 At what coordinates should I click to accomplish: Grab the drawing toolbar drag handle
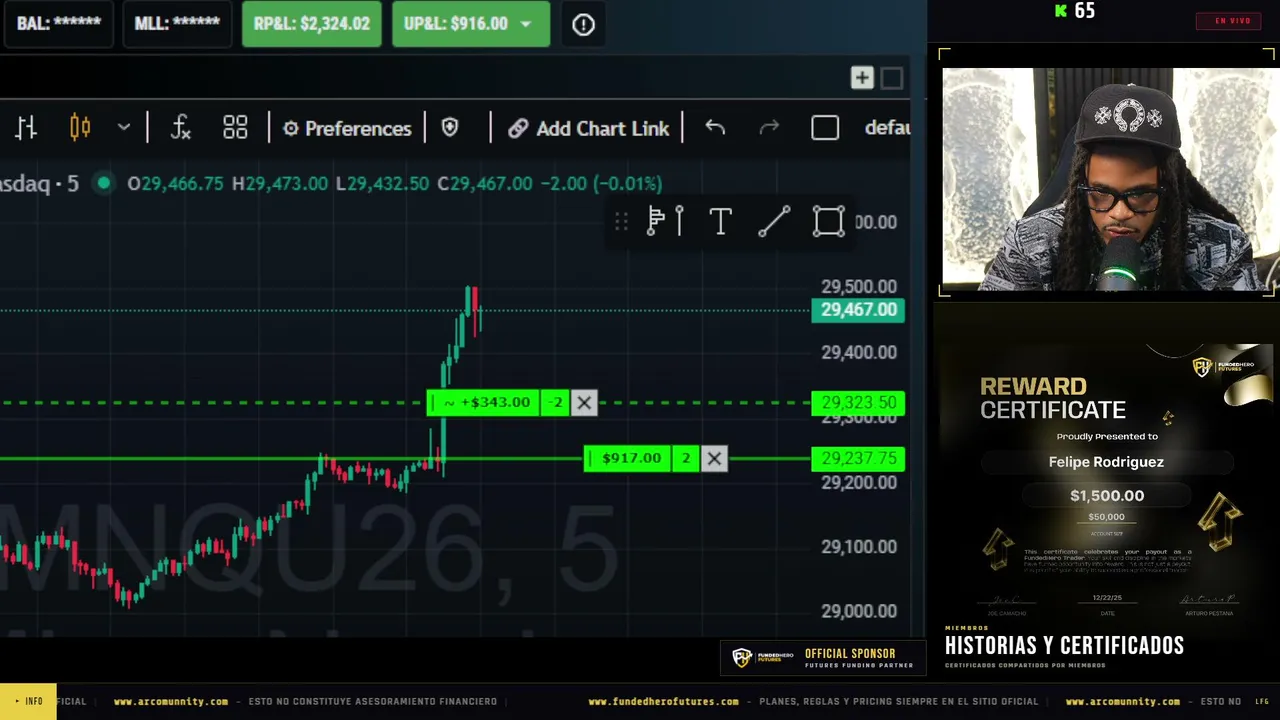[x=621, y=221]
